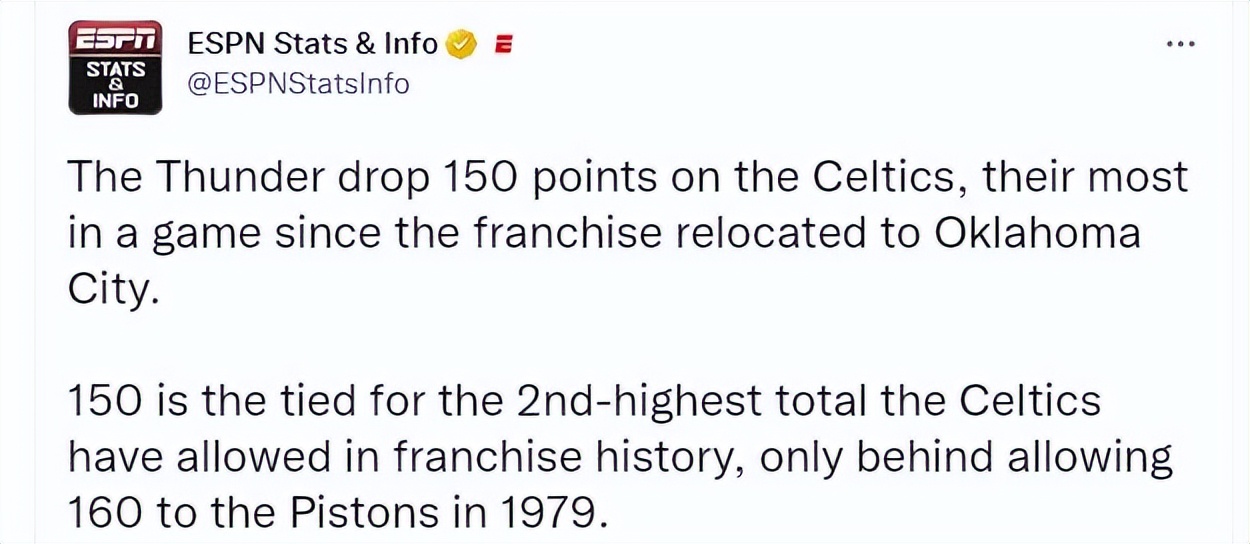Click the gold verified checkmark badge
The image size is (1250, 544).
point(461,44)
